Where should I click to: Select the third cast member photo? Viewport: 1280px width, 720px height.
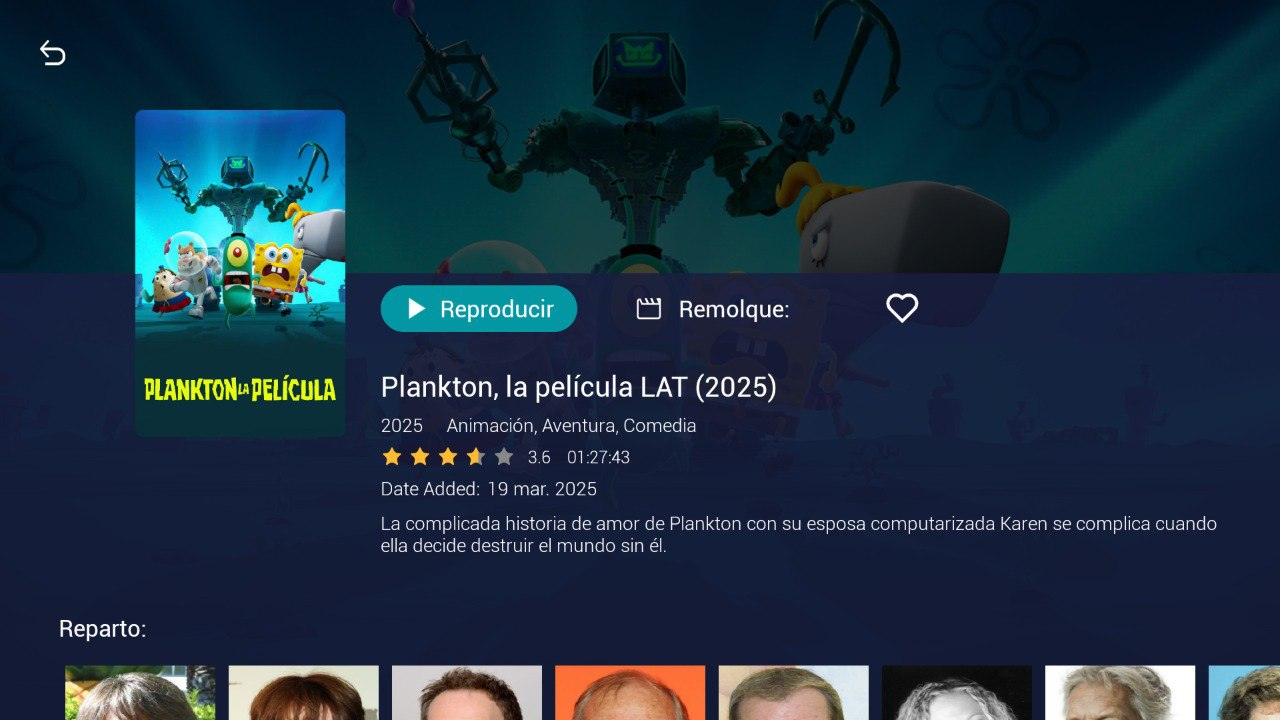point(467,693)
